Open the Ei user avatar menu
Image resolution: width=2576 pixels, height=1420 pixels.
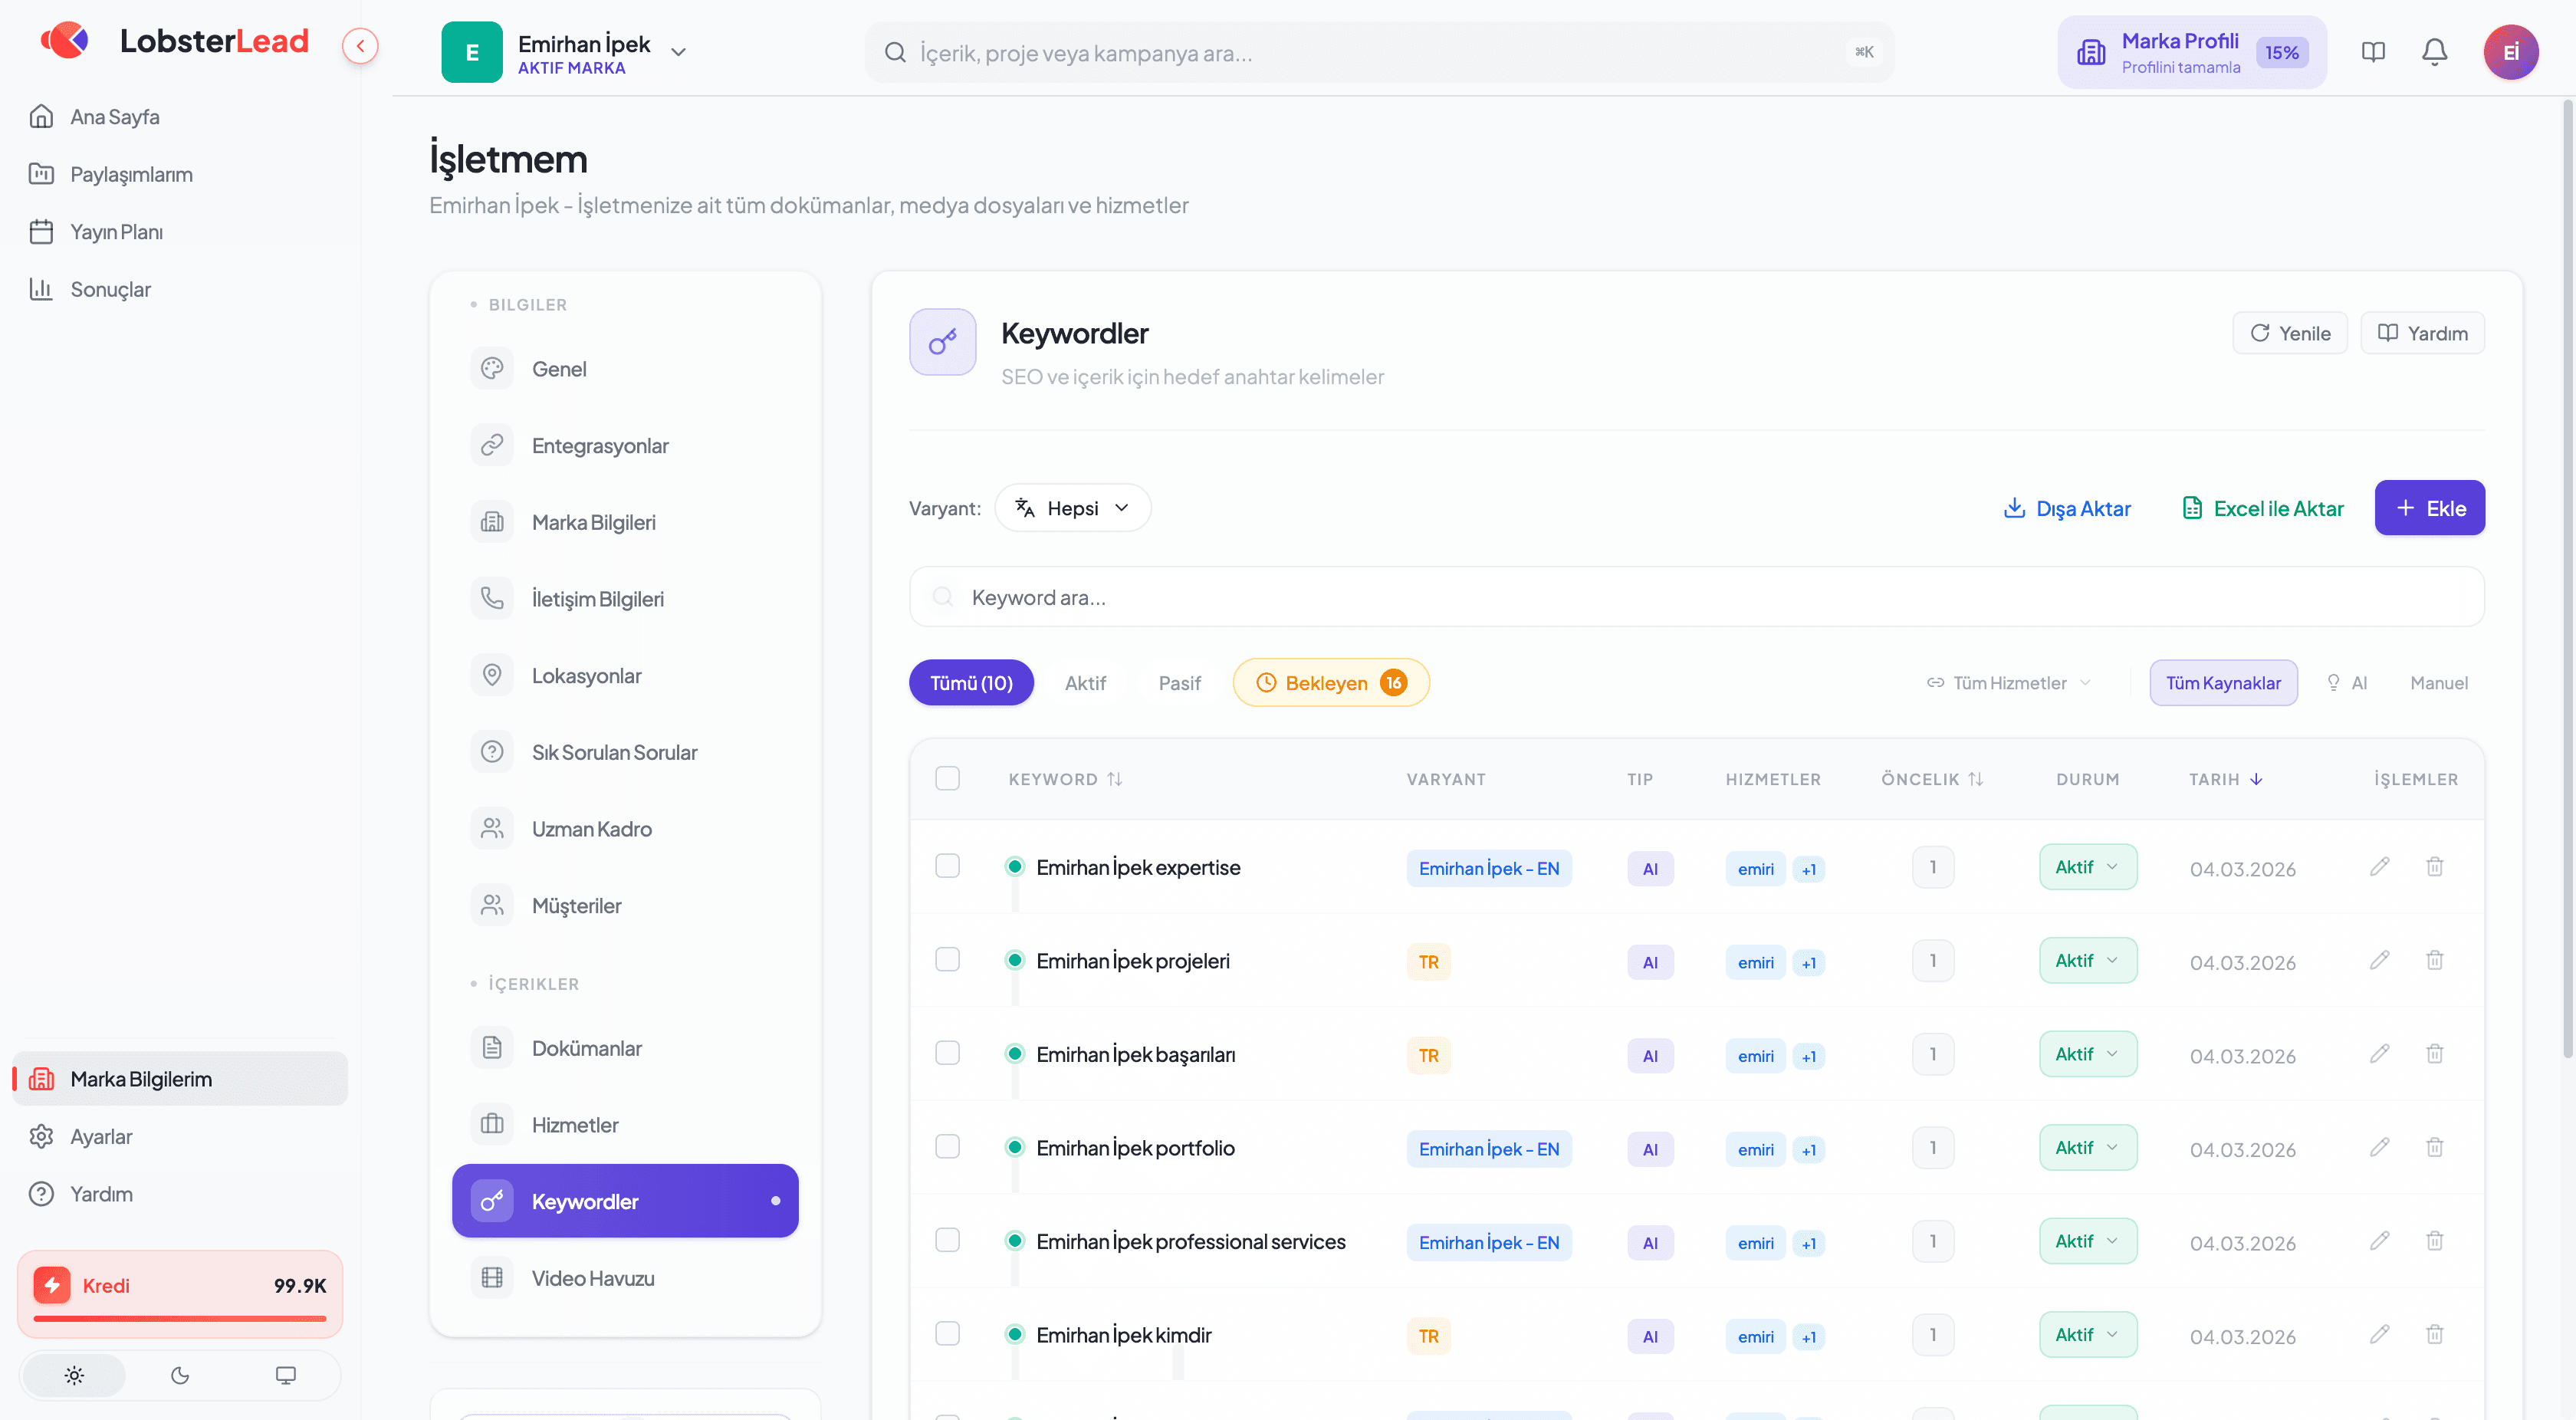2510,52
